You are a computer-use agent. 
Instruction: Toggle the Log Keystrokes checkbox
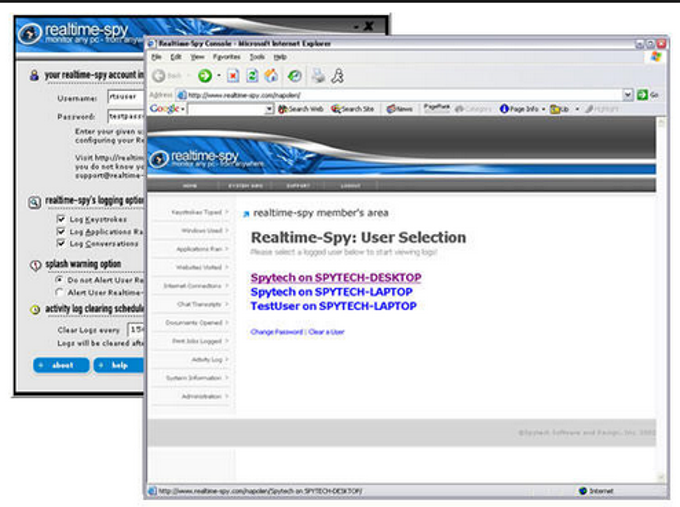point(61,219)
